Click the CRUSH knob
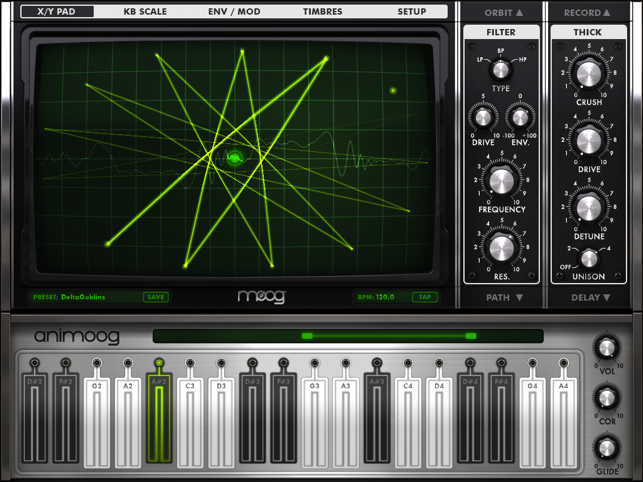 coord(589,74)
